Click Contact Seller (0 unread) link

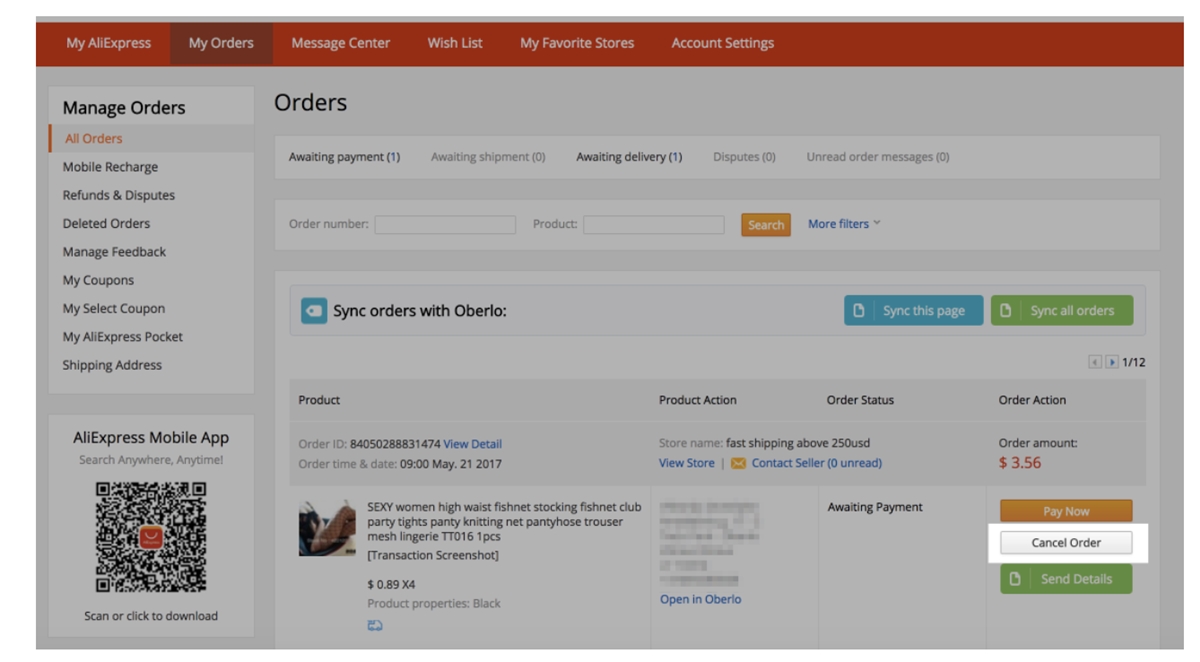coord(817,464)
